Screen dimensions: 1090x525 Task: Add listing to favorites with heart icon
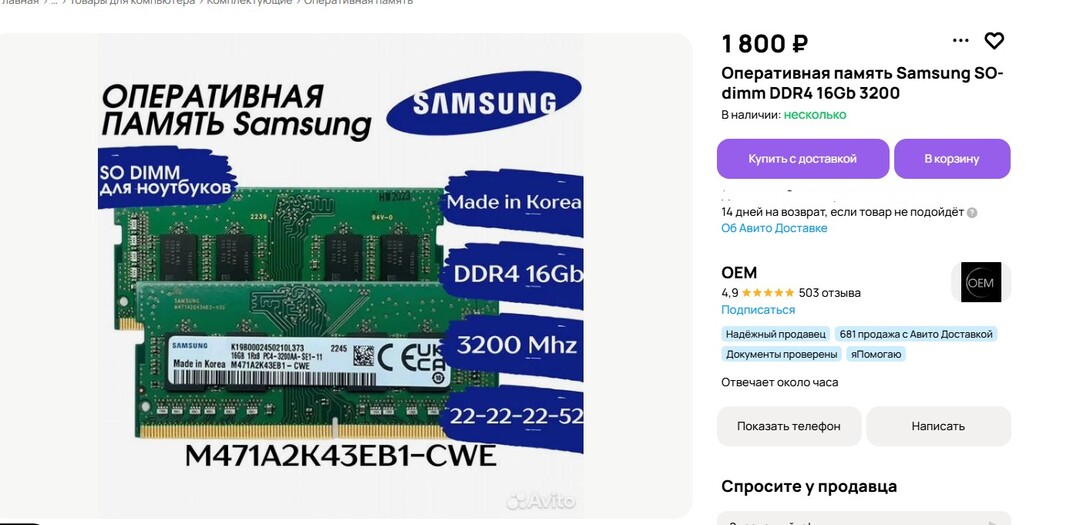pos(994,41)
